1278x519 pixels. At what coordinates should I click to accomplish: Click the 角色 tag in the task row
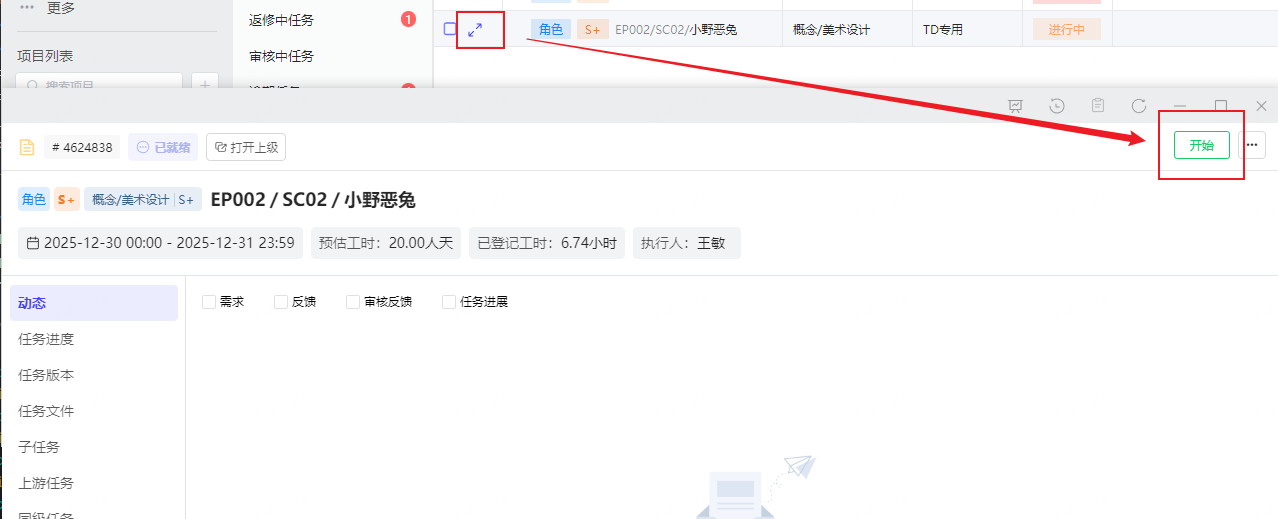tap(551, 29)
